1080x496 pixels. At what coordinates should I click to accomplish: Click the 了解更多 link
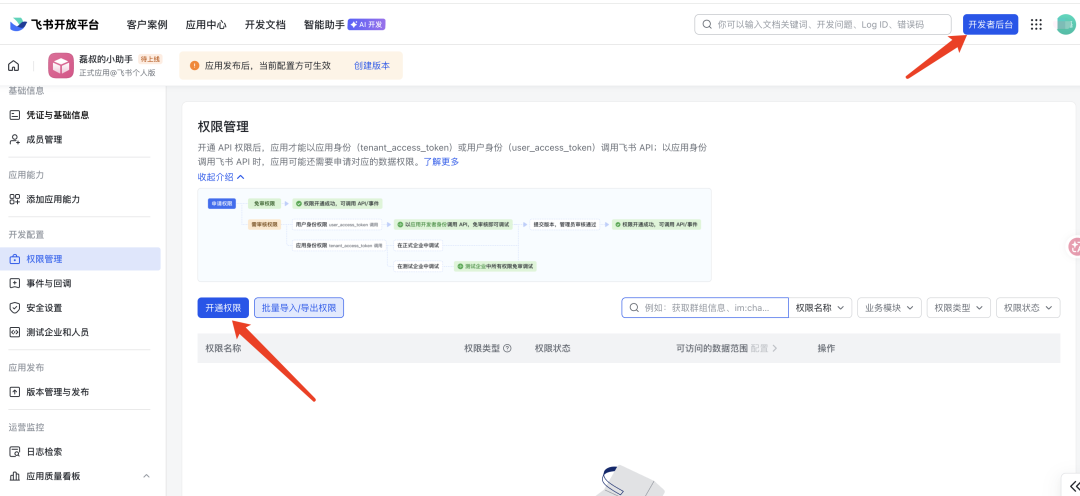coord(441,162)
